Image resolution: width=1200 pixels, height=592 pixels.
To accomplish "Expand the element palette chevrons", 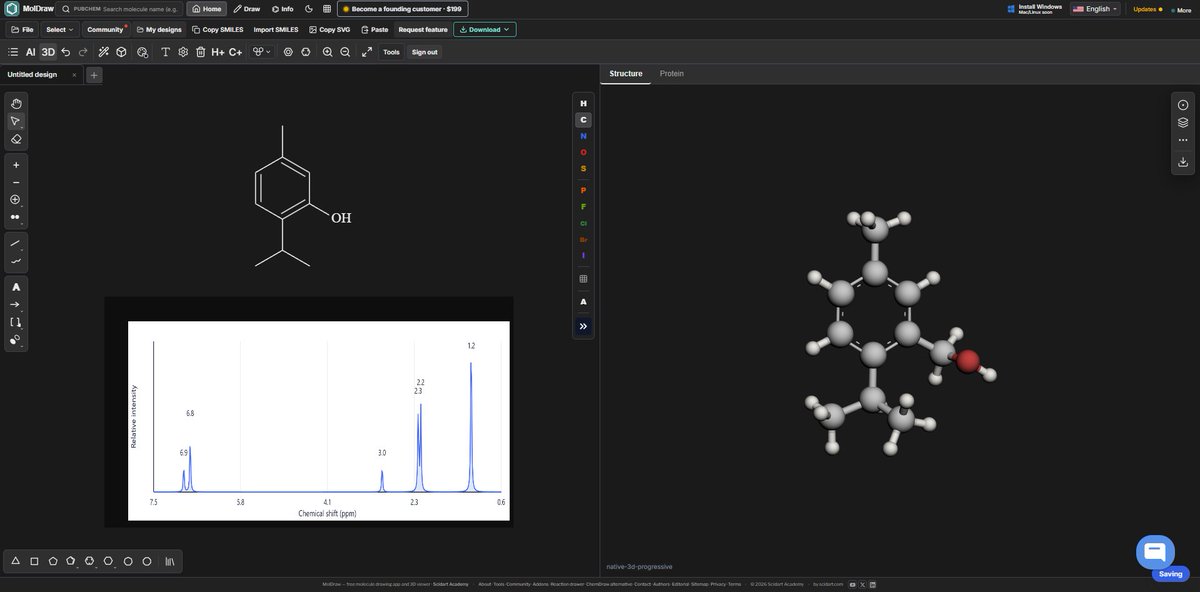I will click(583, 326).
